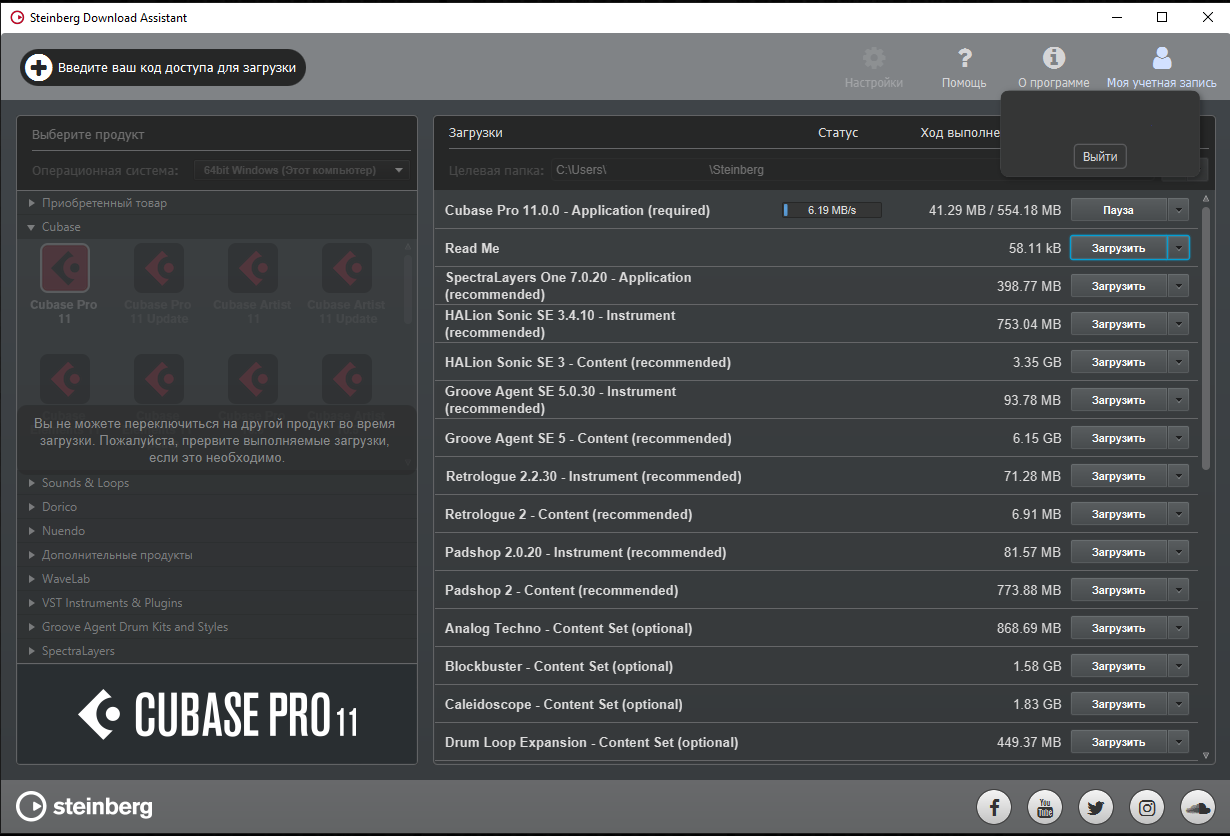This screenshot has height=836, width=1230.
Task: Download Groove Agent SE 5.0.30 Instrument
Action: [1118, 400]
